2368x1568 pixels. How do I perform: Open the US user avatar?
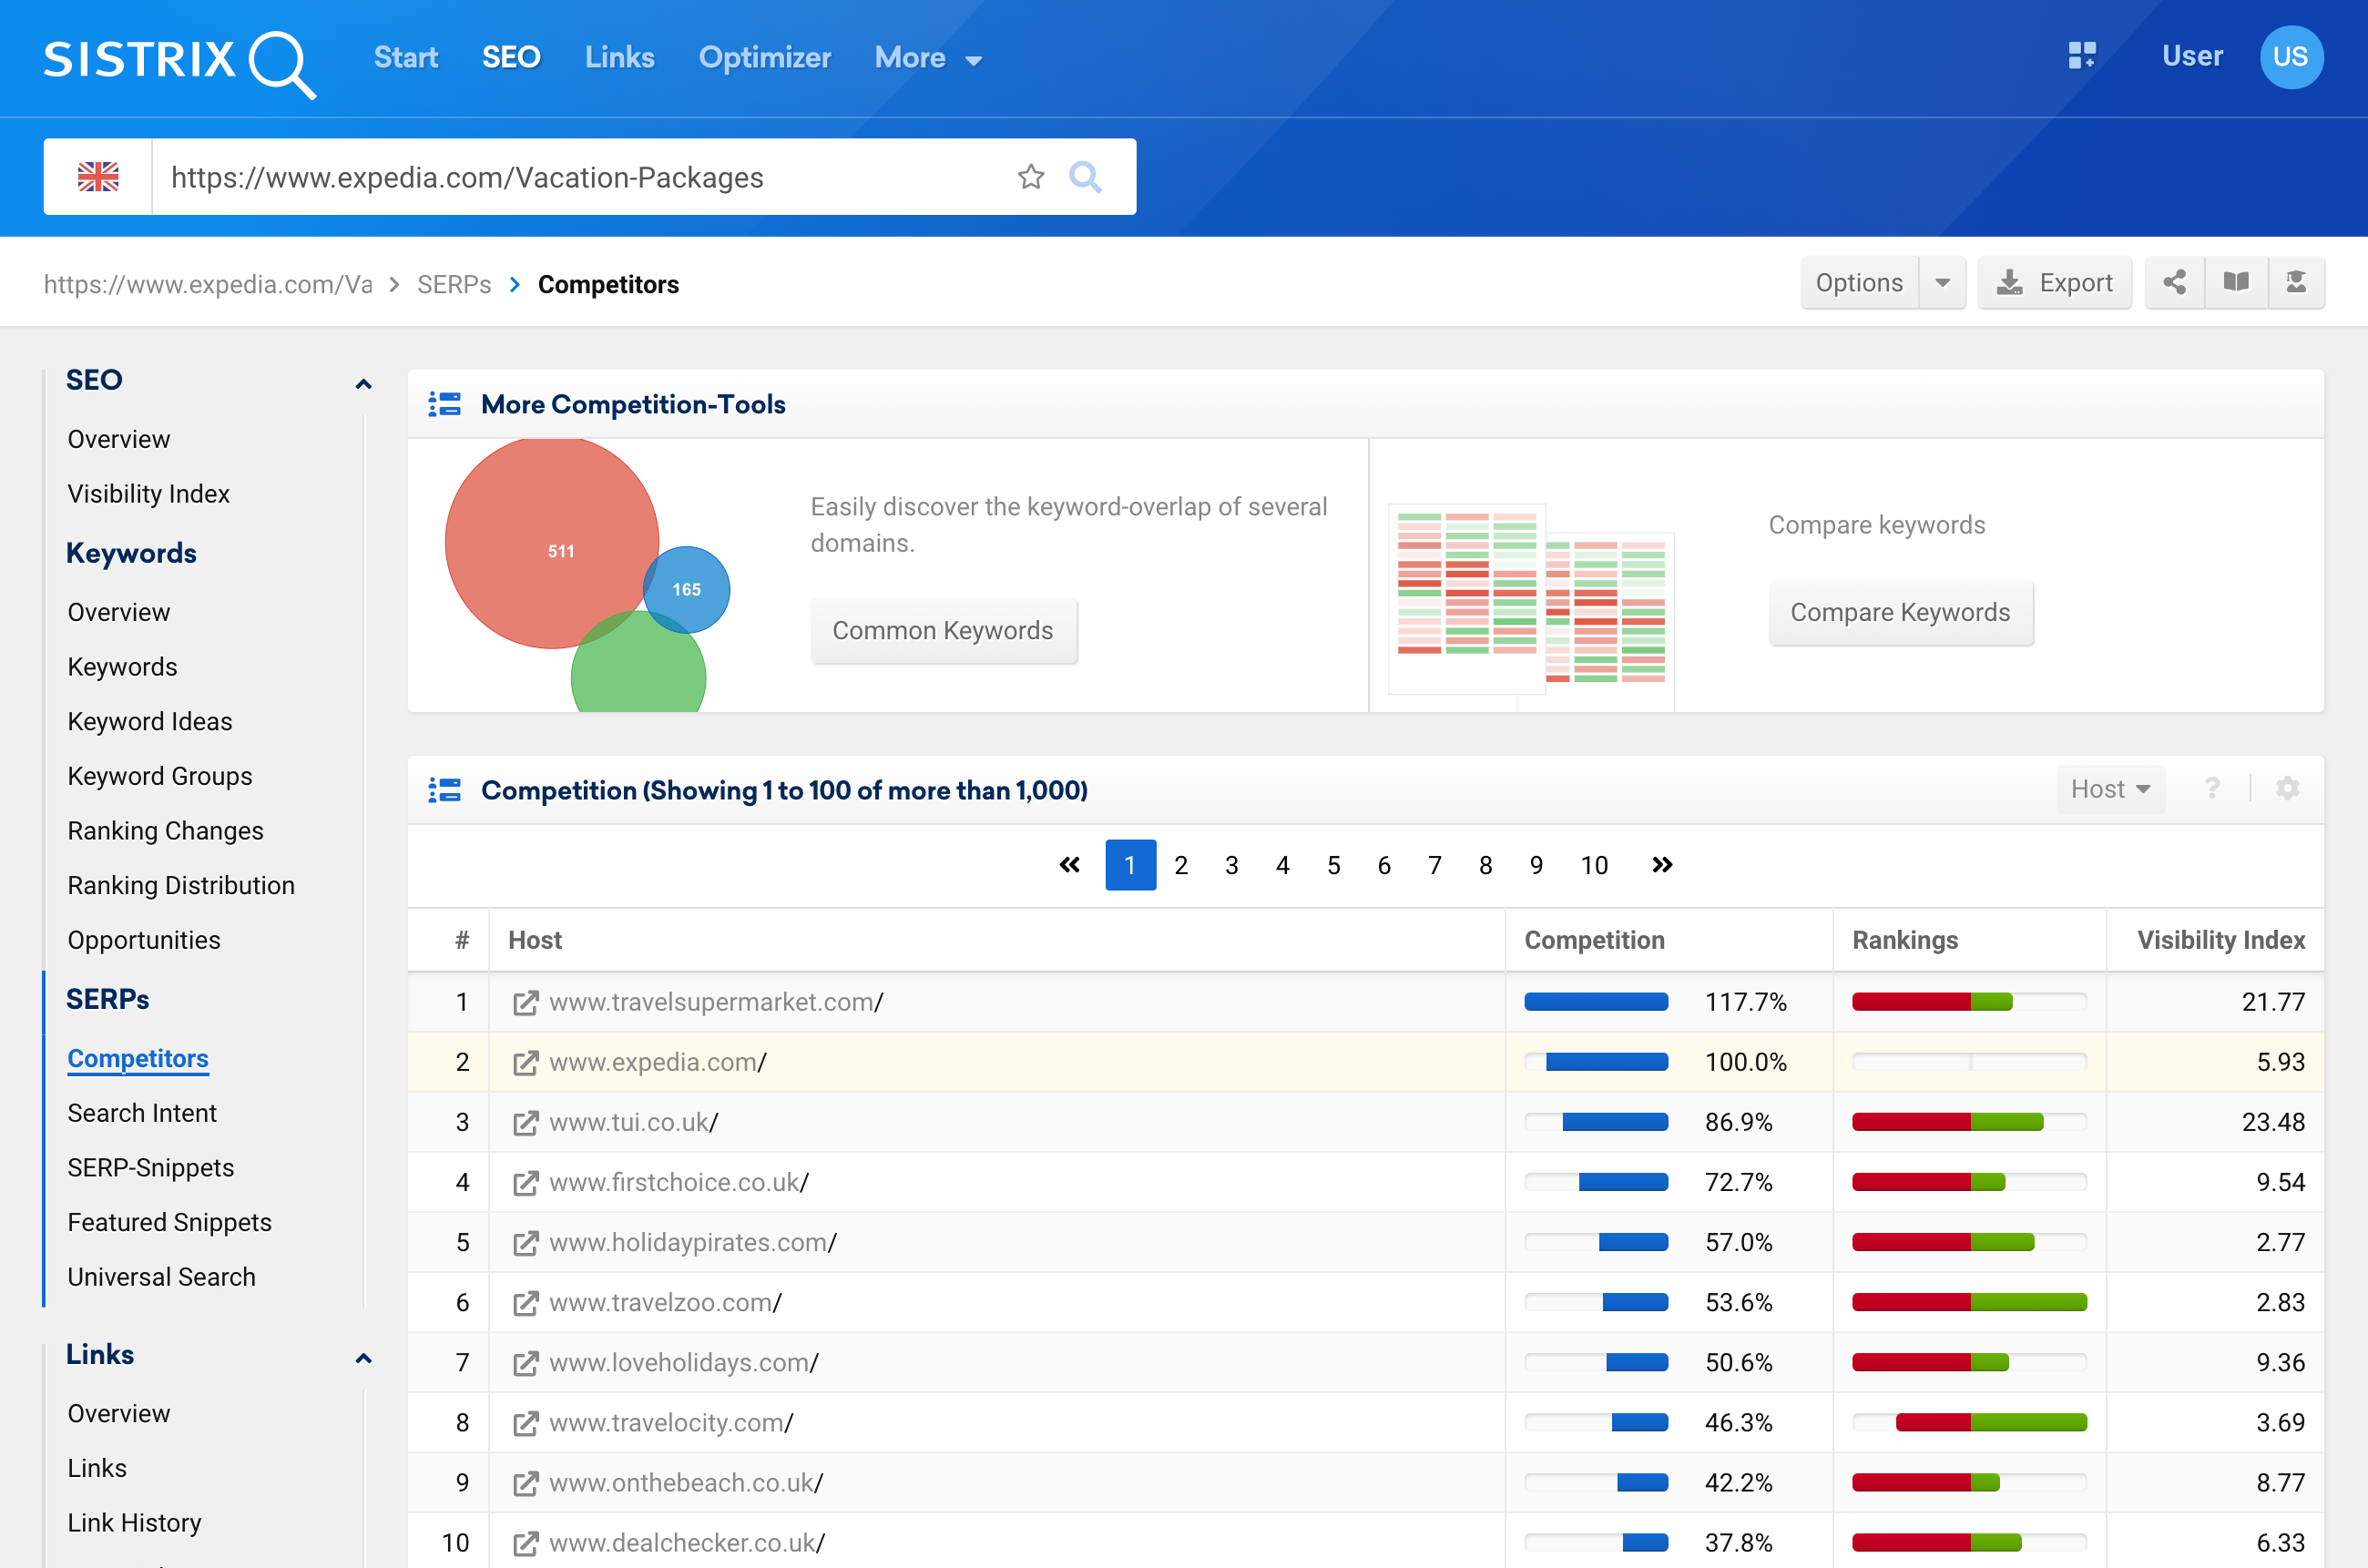click(2291, 57)
